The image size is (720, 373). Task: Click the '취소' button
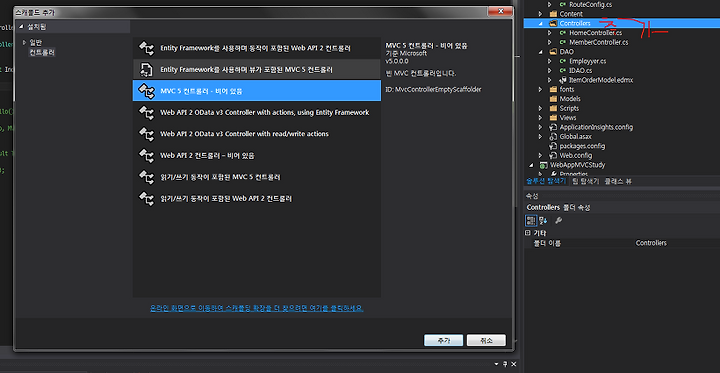coord(486,340)
